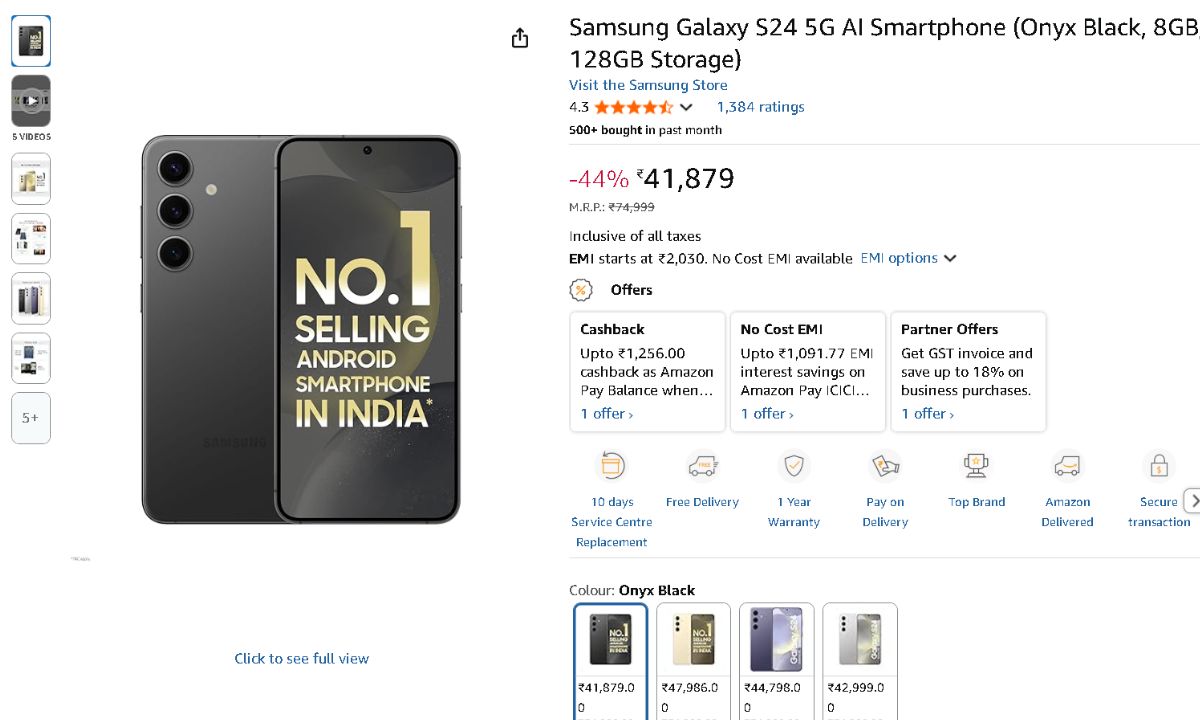Screen dimensions: 1200x720
Task: Click the Amazon Delivered box icon
Action: tap(1067, 466)
